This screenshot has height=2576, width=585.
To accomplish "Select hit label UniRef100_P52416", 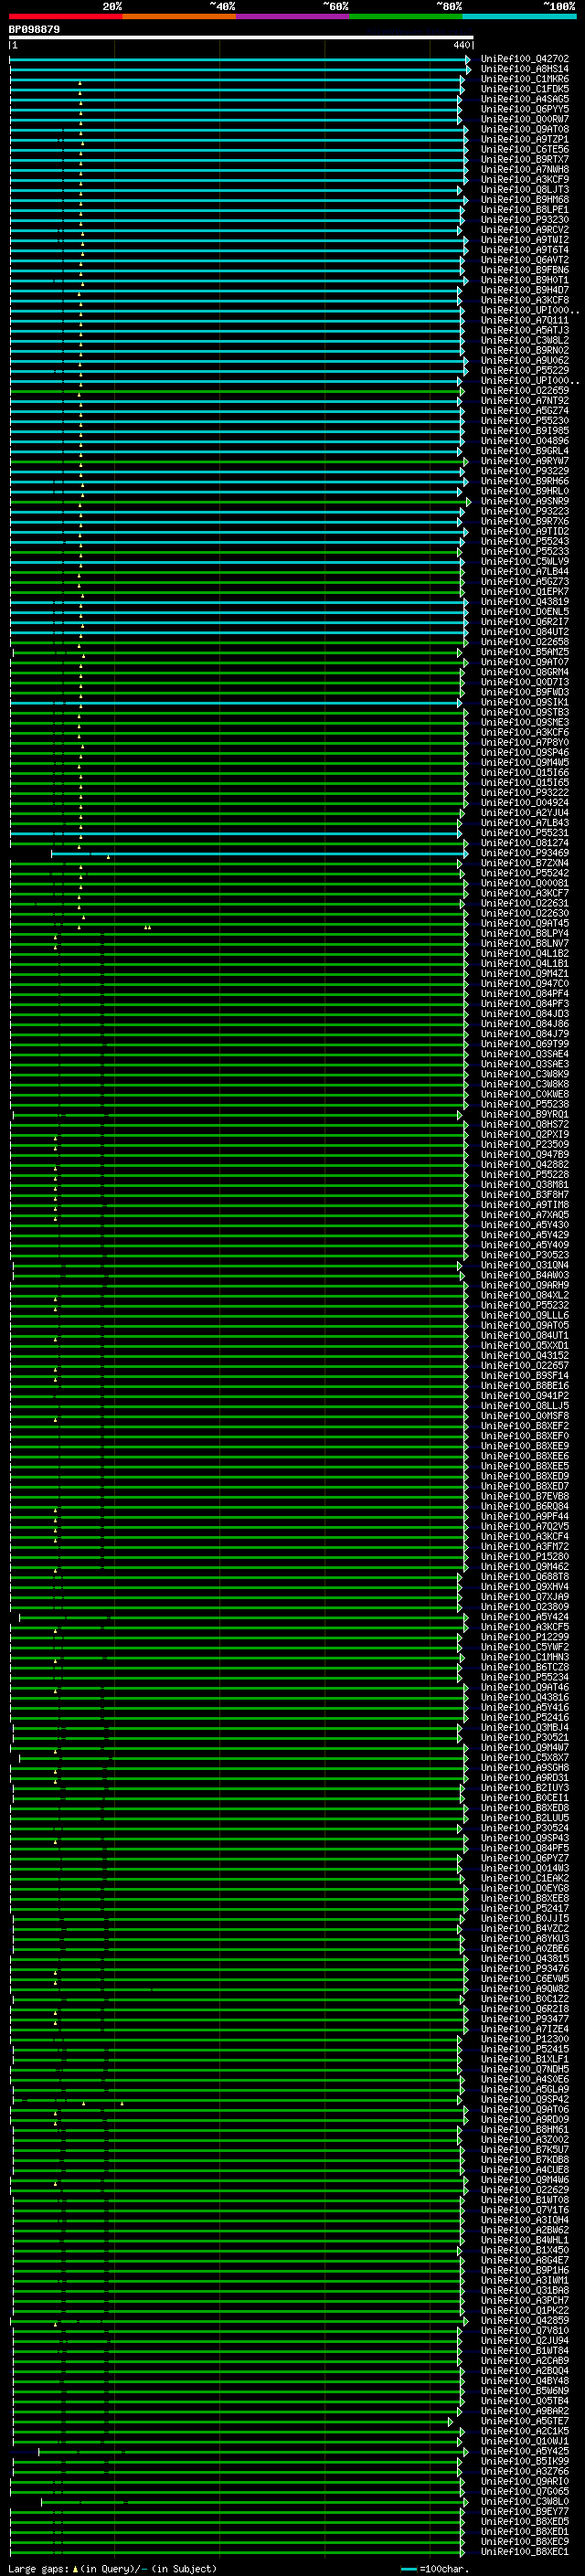I will point(525,1717).
